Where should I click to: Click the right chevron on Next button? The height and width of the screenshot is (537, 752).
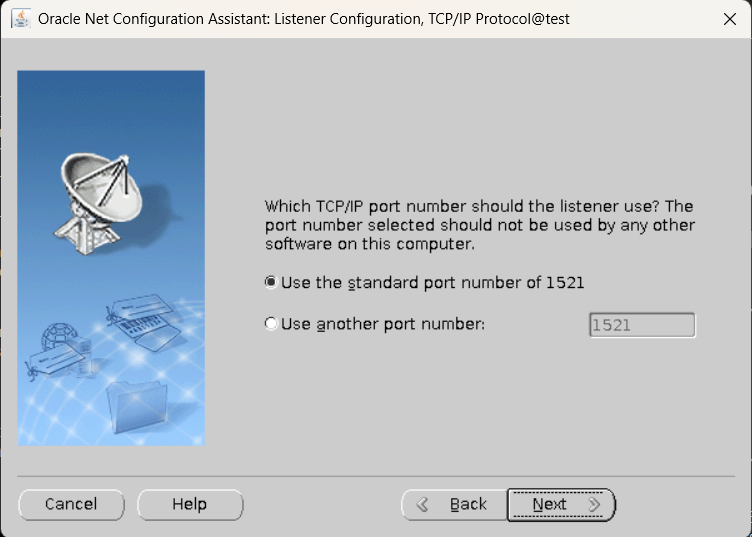pos(594,504)
